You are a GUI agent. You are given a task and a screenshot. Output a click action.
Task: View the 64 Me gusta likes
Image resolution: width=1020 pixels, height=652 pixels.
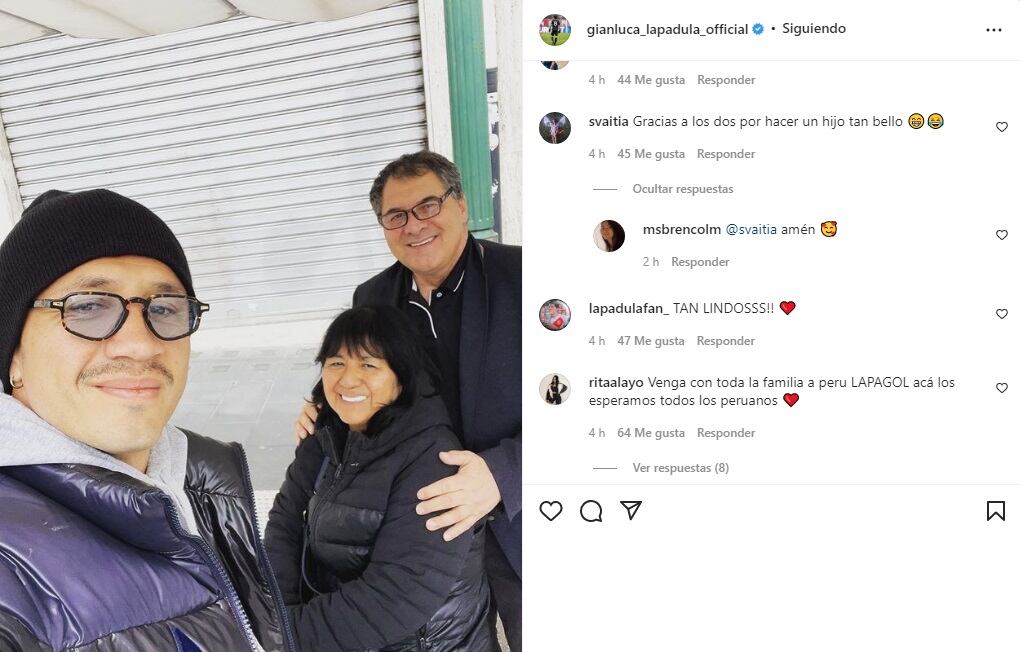click(651, 433)
